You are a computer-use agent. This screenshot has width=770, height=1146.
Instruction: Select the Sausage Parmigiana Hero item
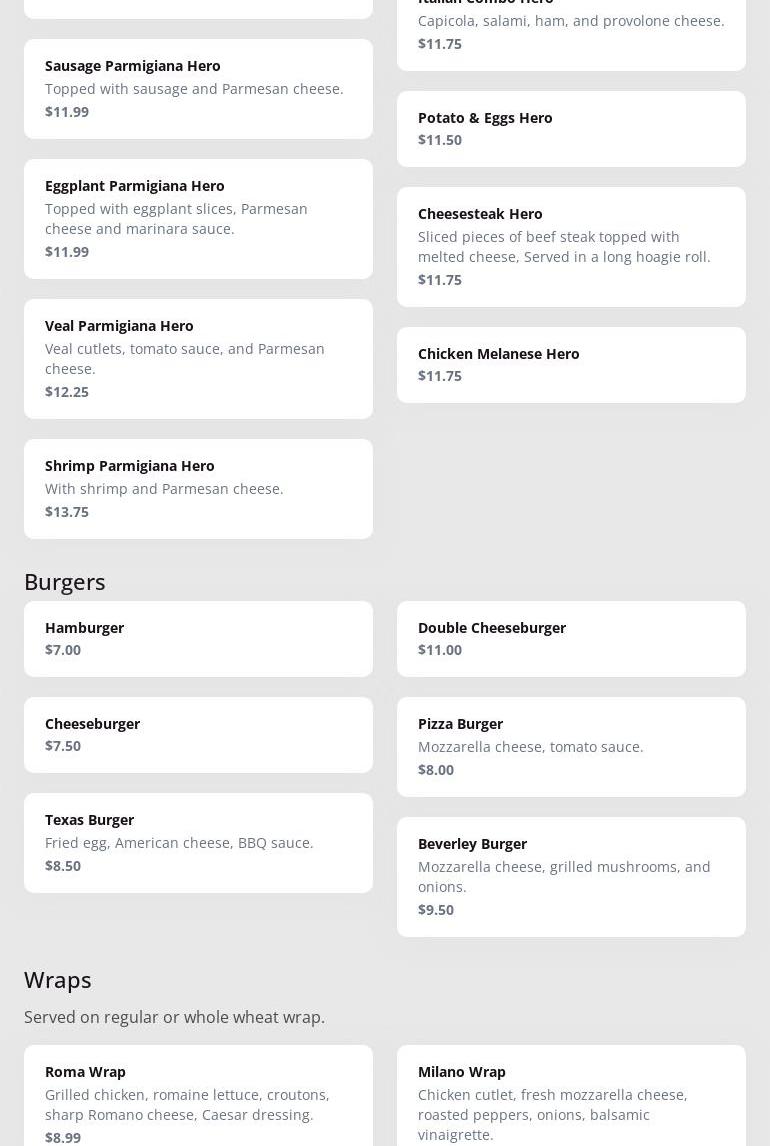pyautogui.click(x=198, y=88)
